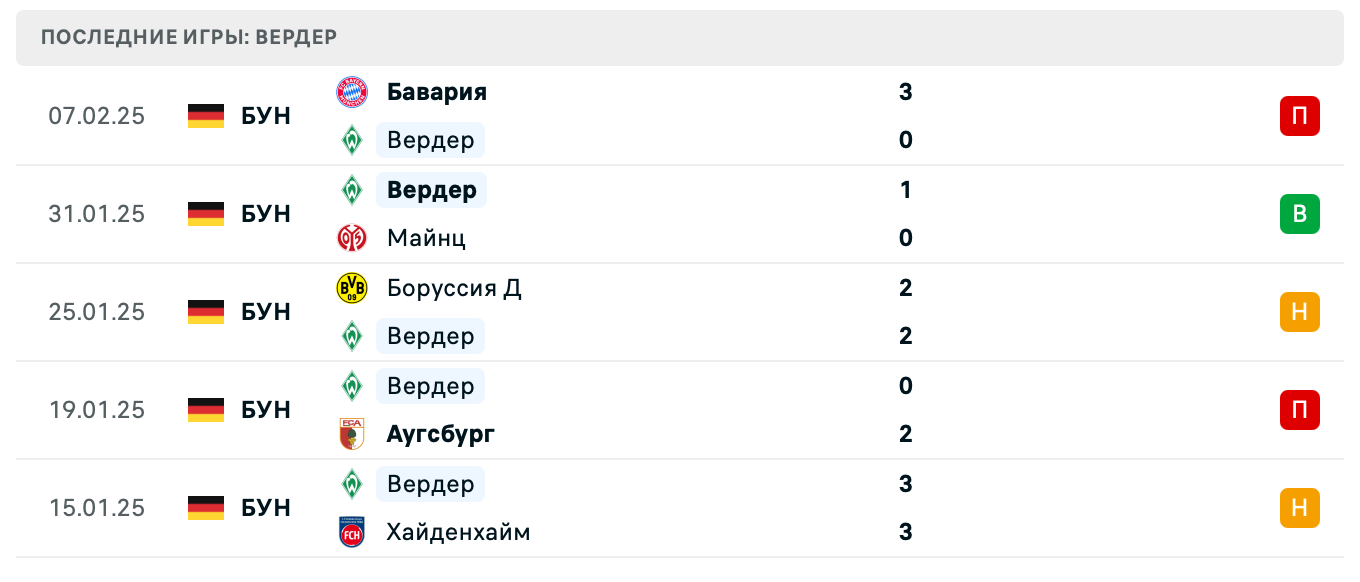Click the highlighted Вердер name in Mainz match
Image resolution: width=1360 pixels, height=582 pixels.
pyautogui.click(x=430, y=190)
